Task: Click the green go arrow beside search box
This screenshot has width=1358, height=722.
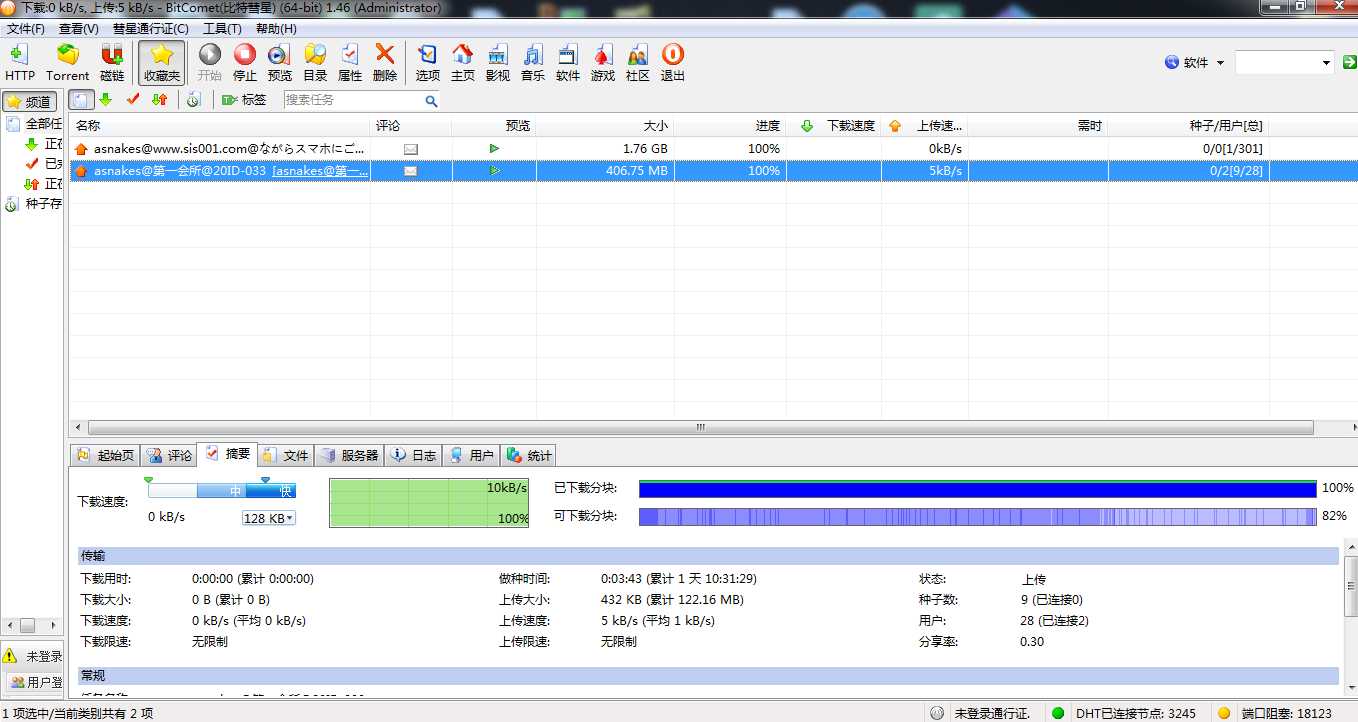Action: pos(1350,63)
